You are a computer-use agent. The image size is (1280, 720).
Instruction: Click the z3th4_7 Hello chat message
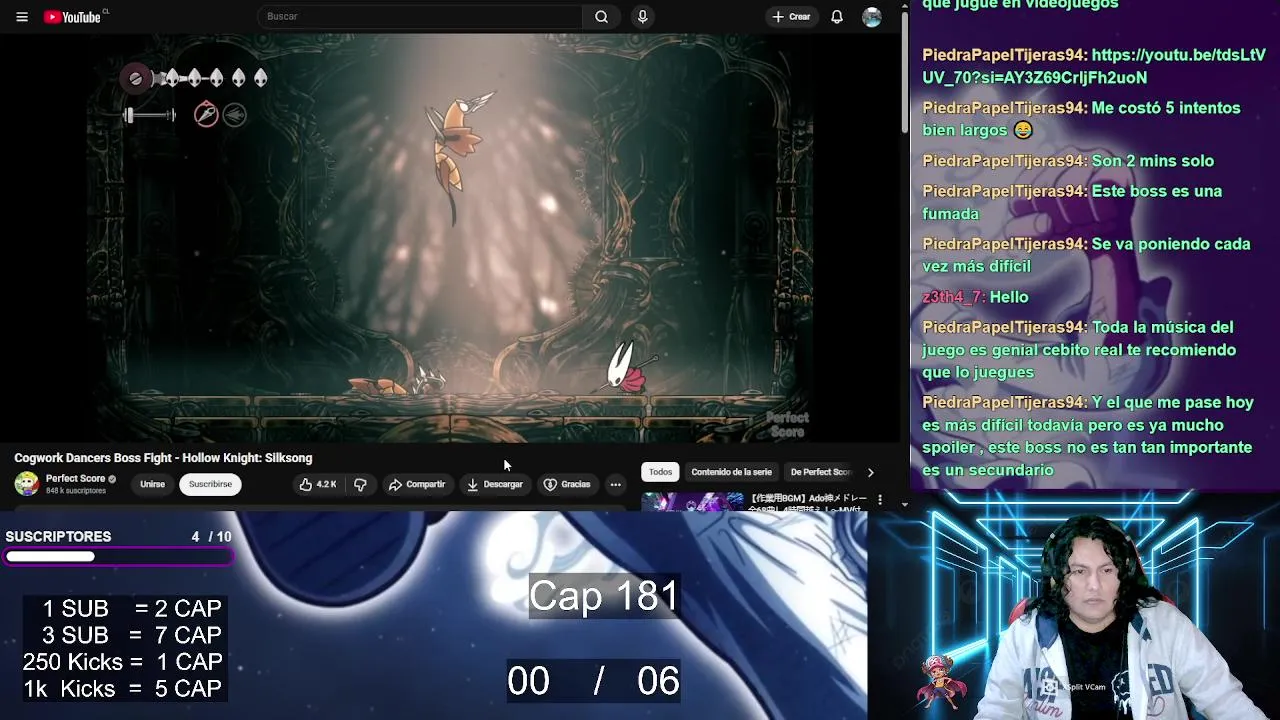point(975,297)
